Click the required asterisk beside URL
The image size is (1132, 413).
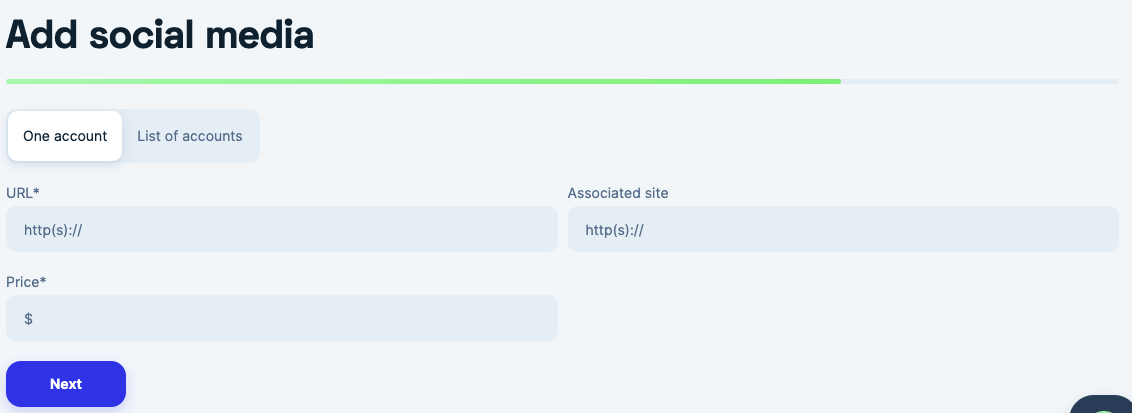(x=36, y=191)
